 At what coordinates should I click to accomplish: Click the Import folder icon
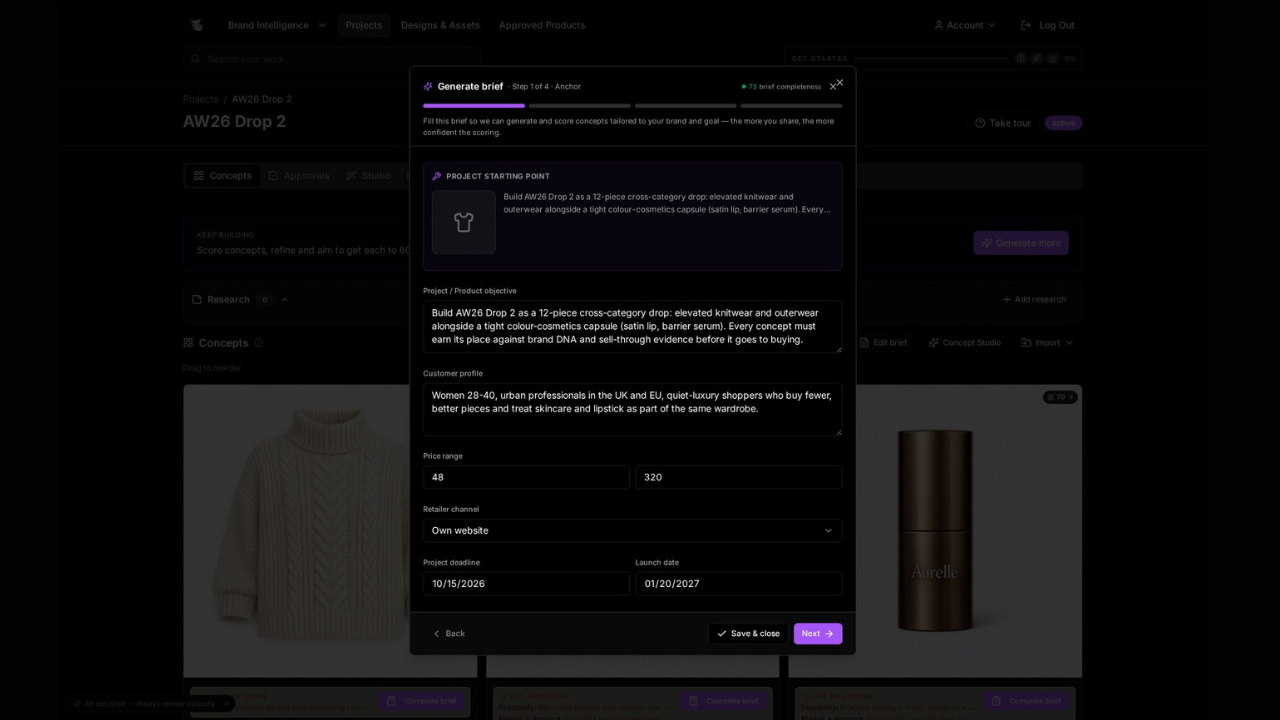pos(1026,343)
